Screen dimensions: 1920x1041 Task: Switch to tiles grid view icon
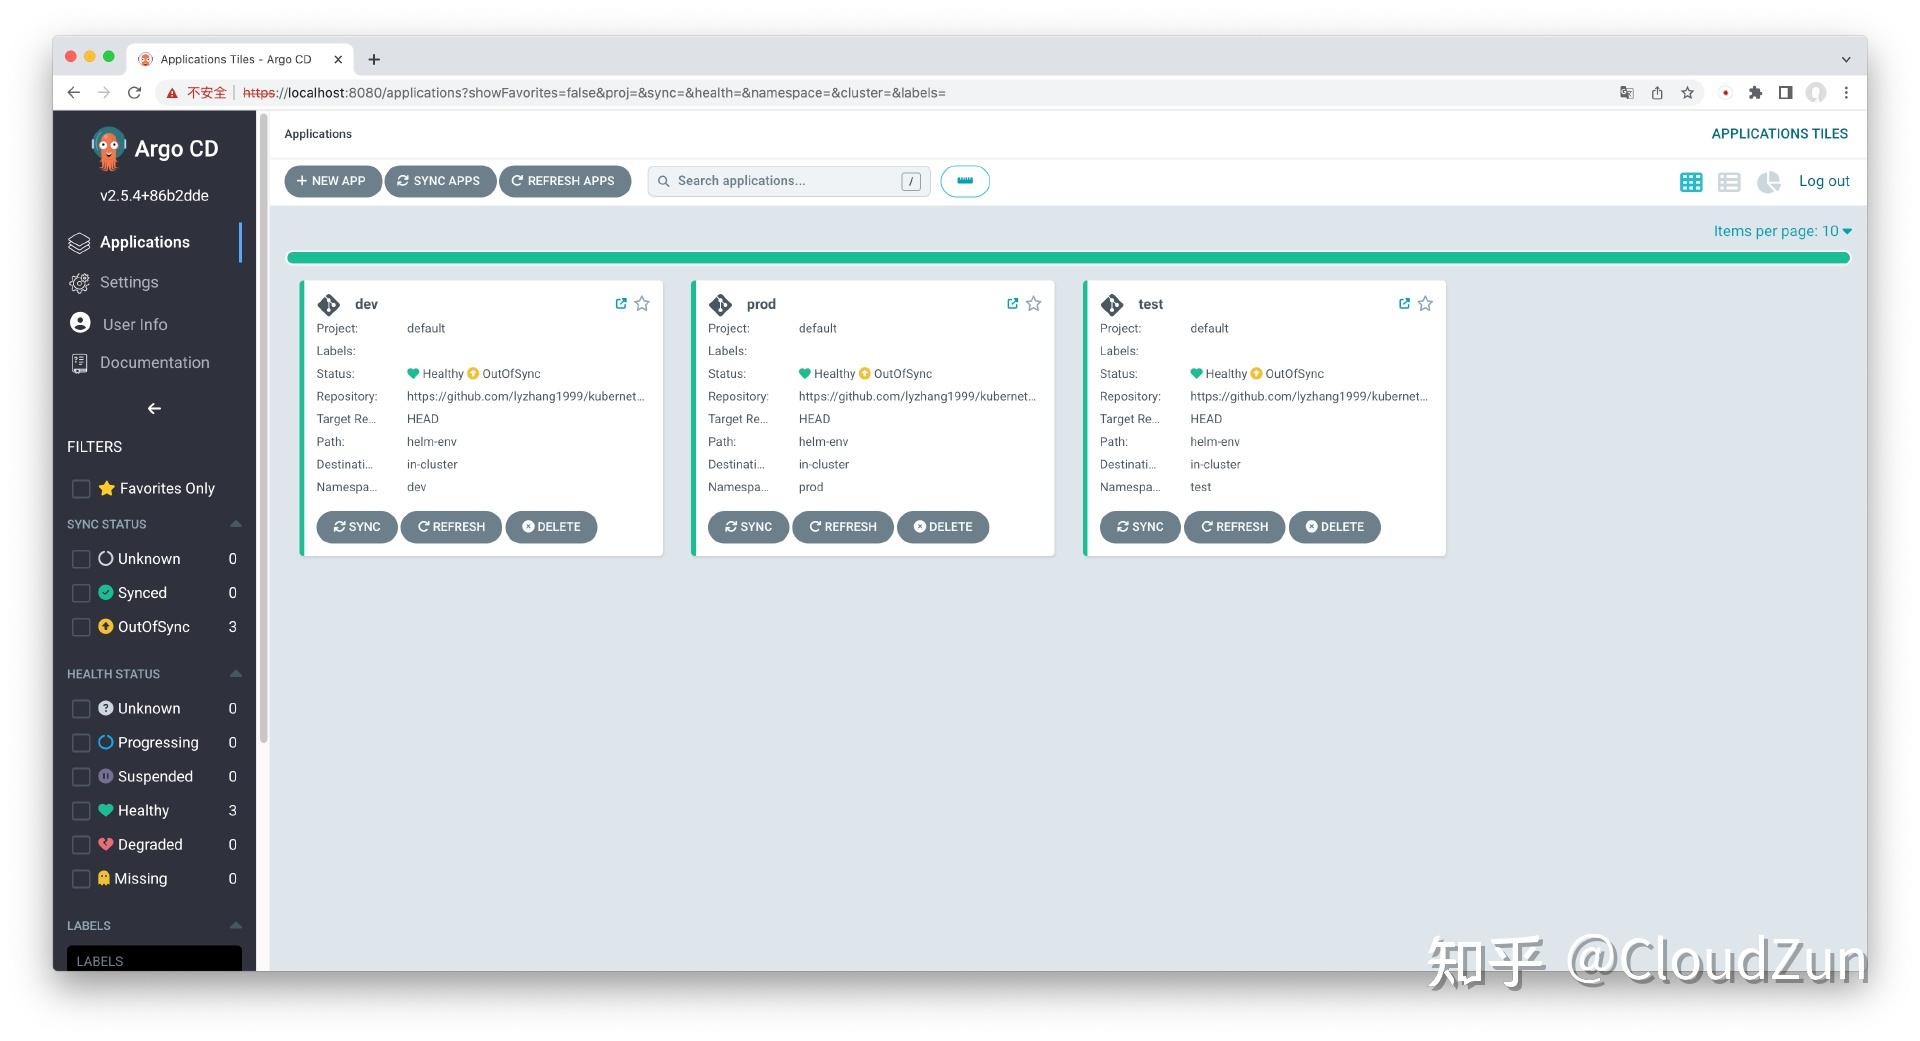pos(1691,182)
